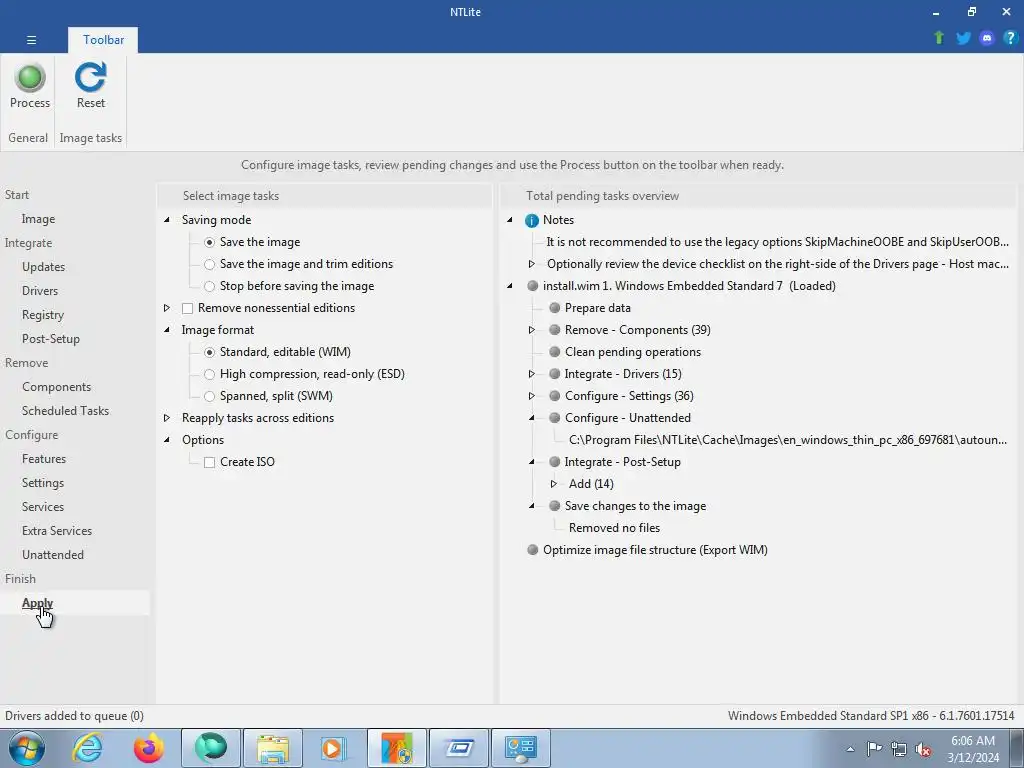Go to the Extra Services page
Screen dimensions: 1024x768
[x=57, y=531]
